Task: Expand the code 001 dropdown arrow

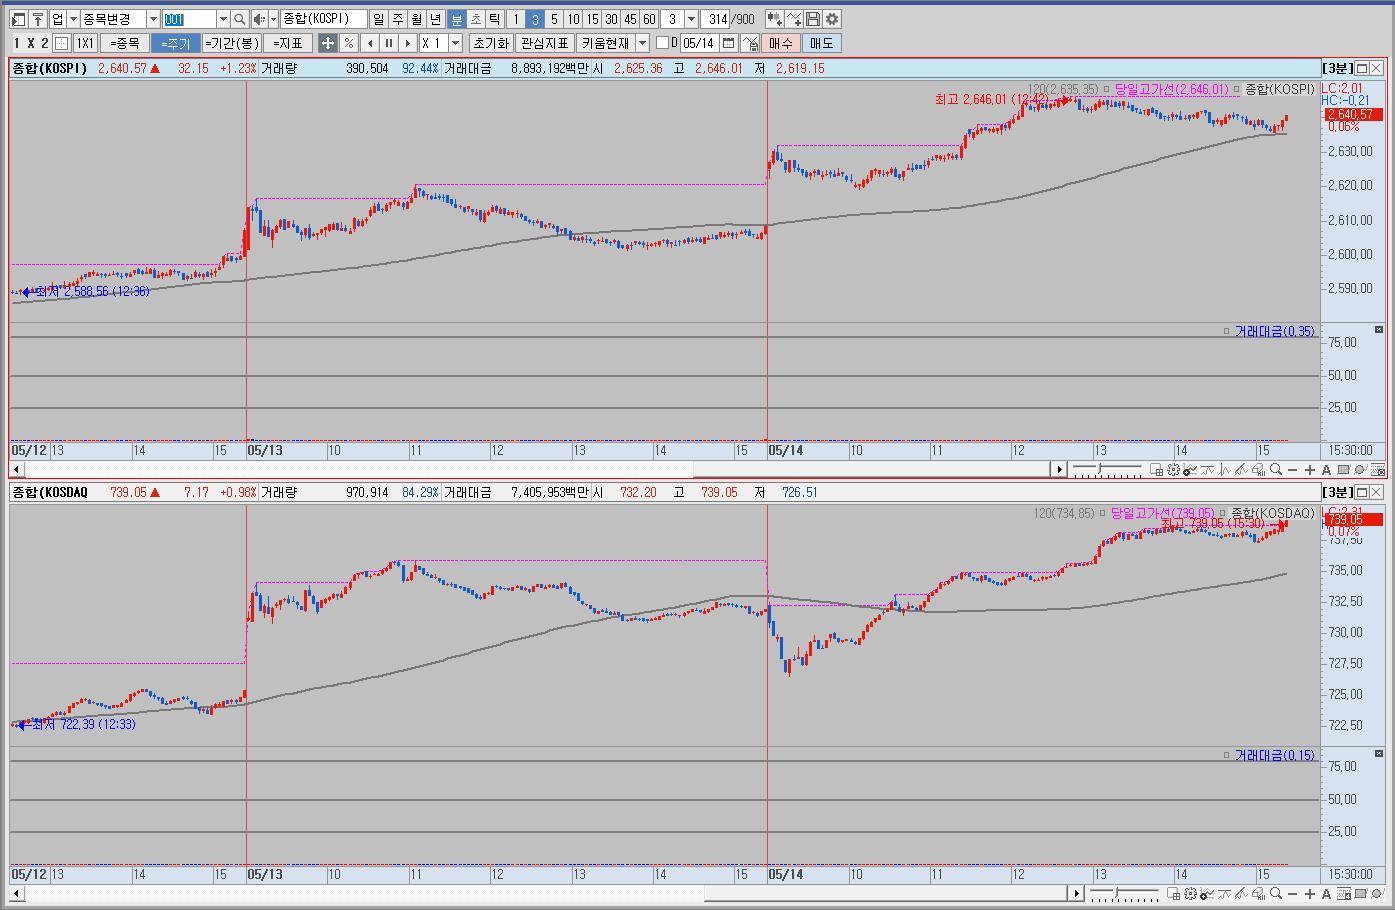Action: tap(223, 19)
